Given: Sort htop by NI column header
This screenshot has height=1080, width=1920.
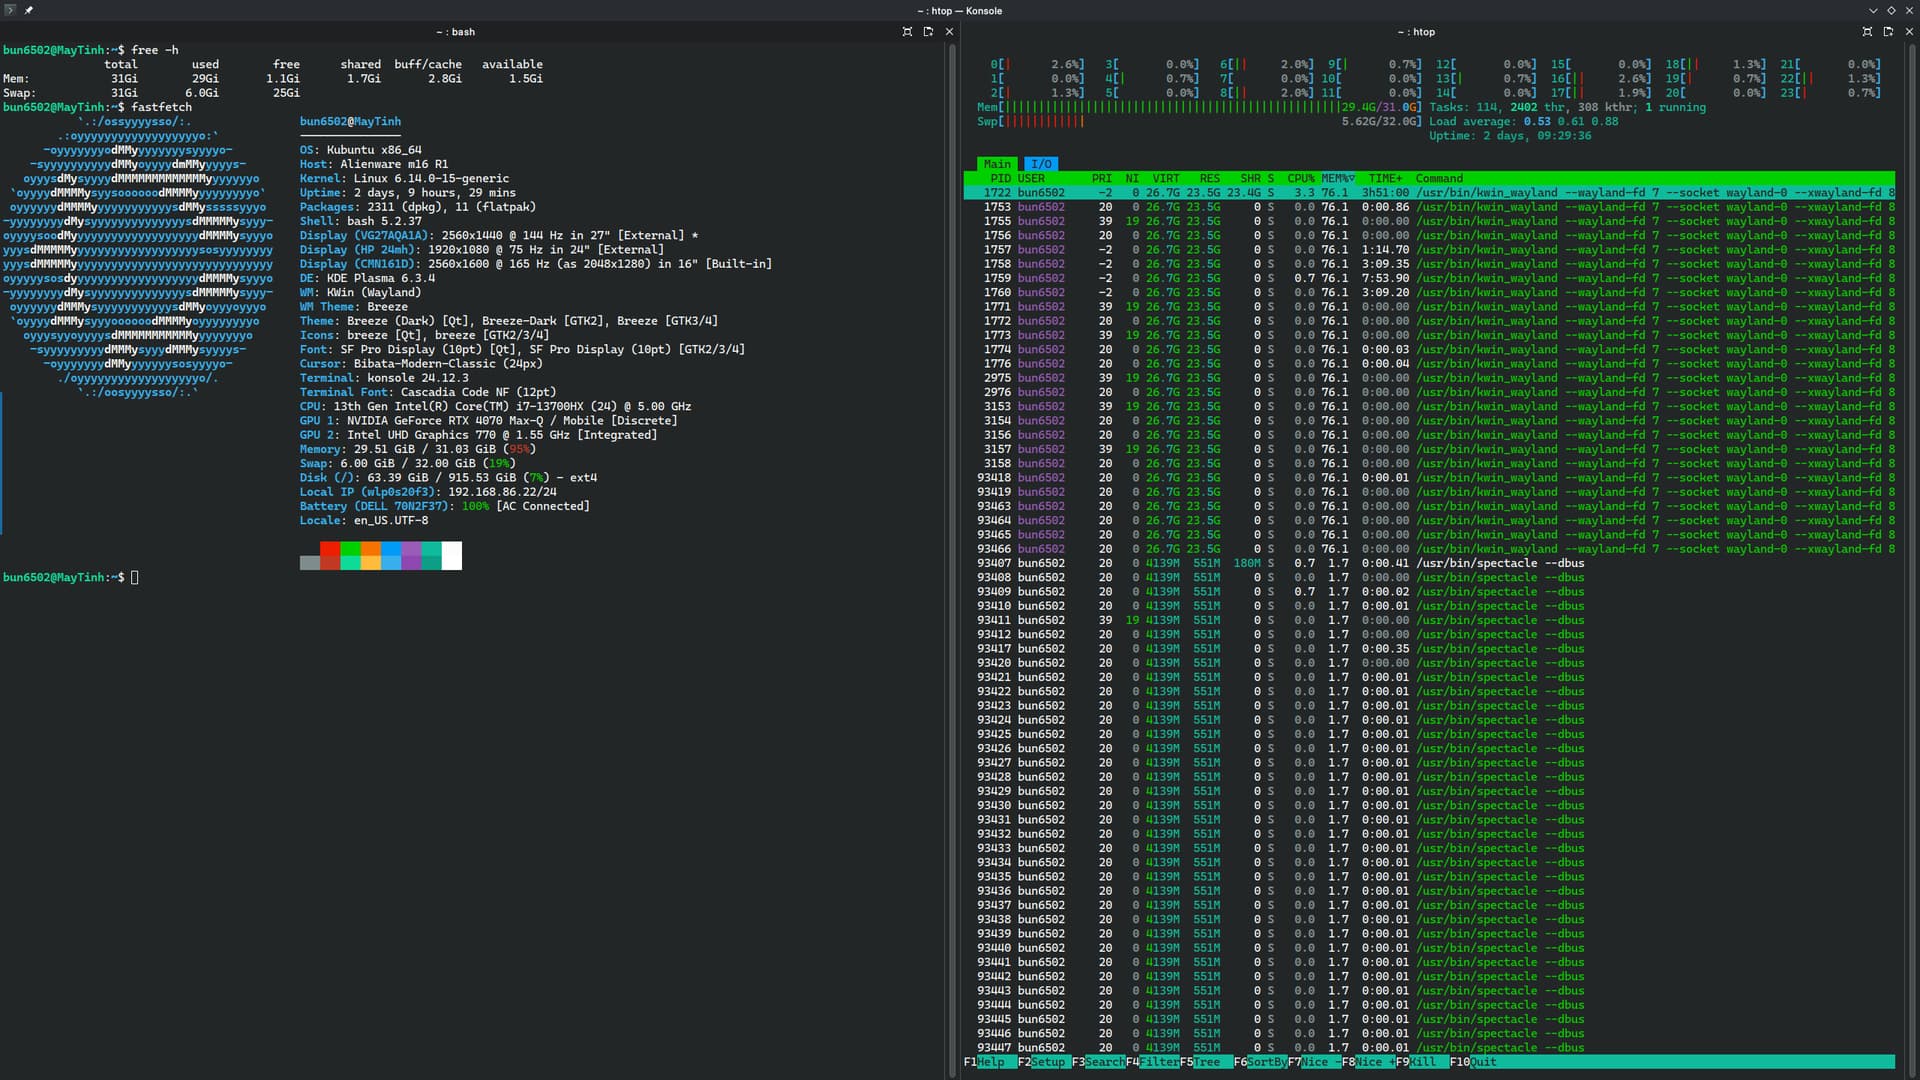Looking at the screenshot, I should pos(1132,178).
